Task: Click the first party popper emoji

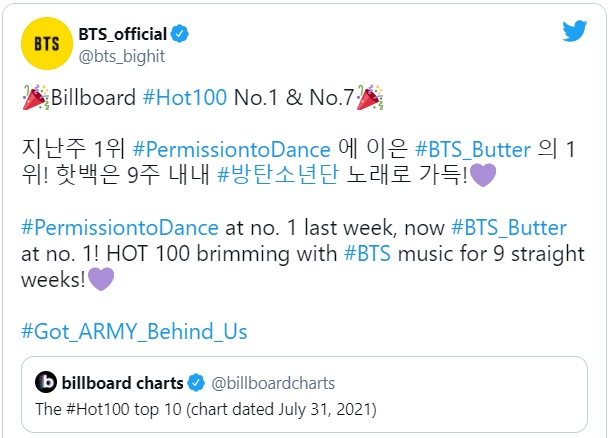Action: tap(35, 97)
